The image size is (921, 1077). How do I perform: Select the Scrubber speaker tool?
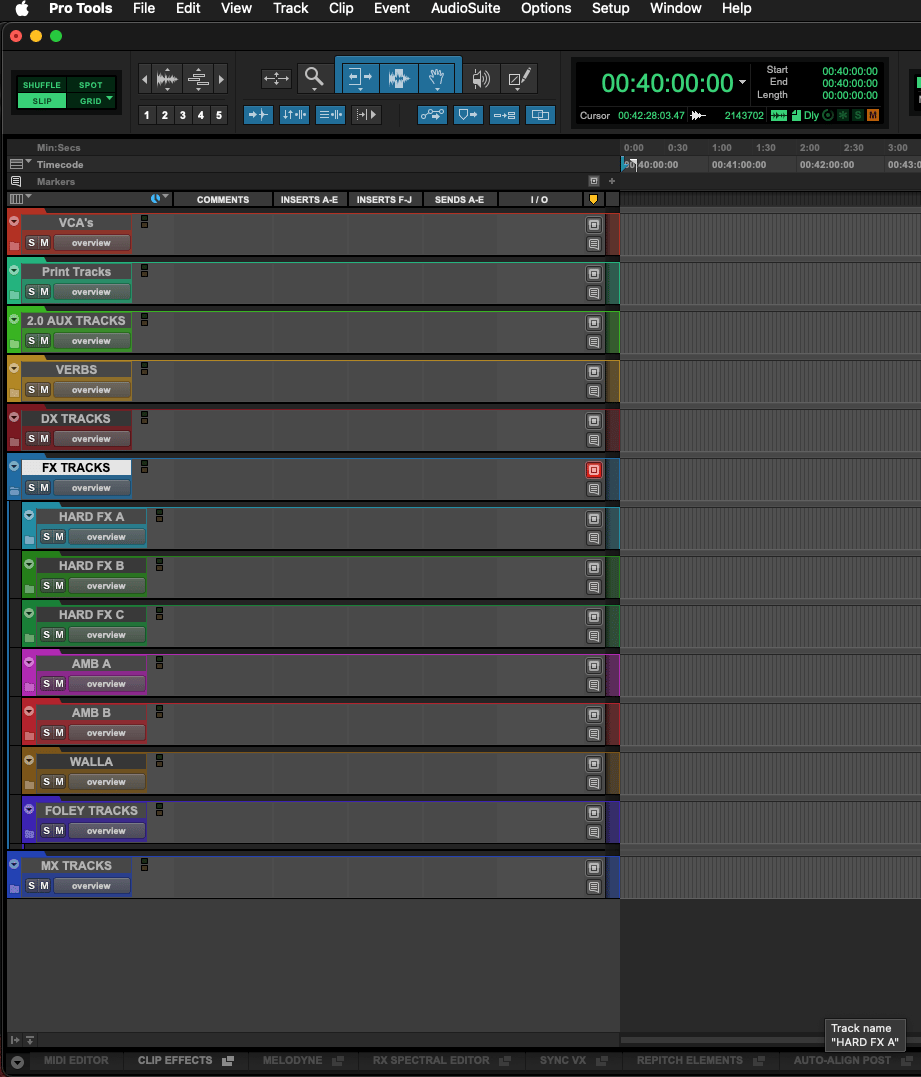[x=481, y=78]
